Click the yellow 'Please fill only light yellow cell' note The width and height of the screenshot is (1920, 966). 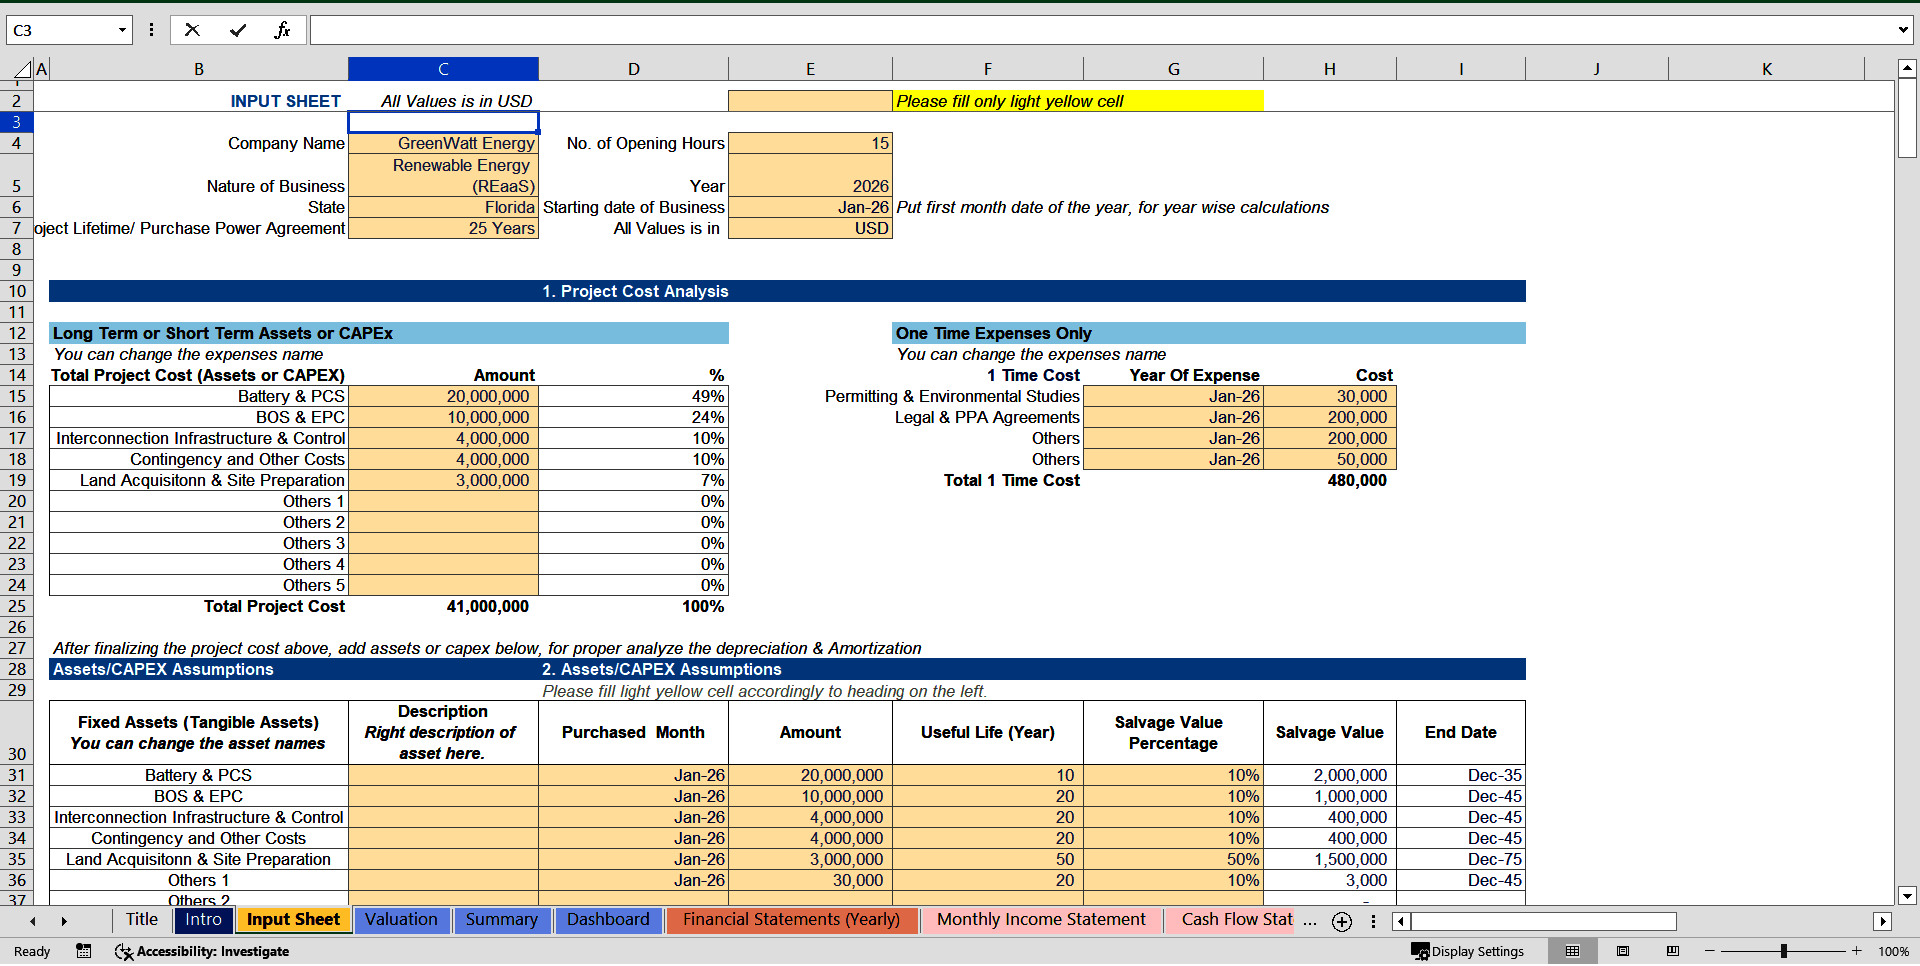coord(1077,101)
